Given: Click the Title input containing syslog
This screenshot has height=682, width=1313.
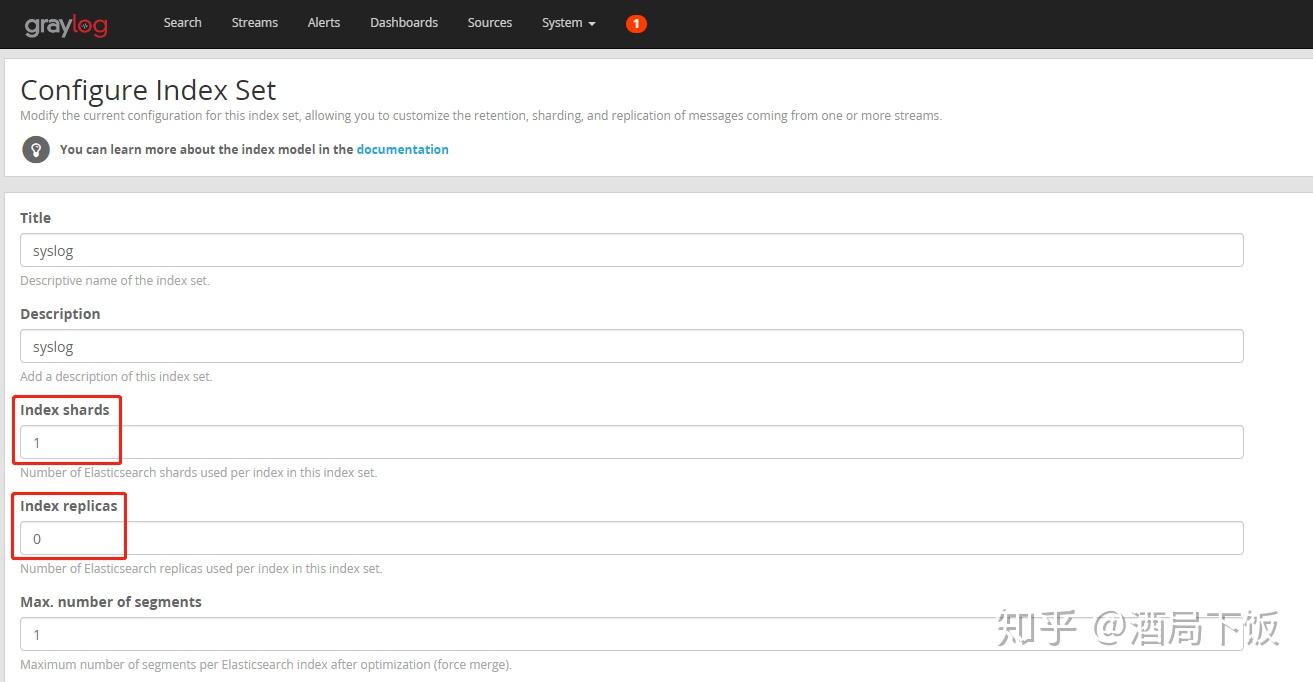Looking at the screenshot, I should pyautogui.click(x=631, y=250).
